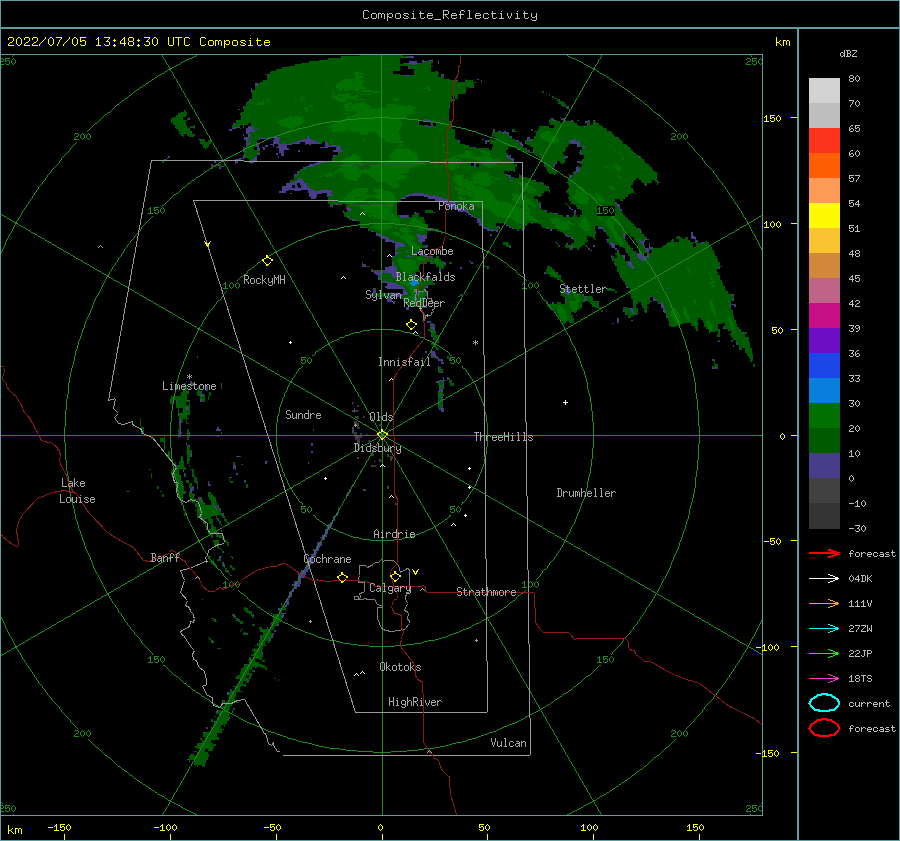Screen dimensions: 900x841
Task: Click the cyan 27ZW arrow icon
Action: [x=824, y=629]
